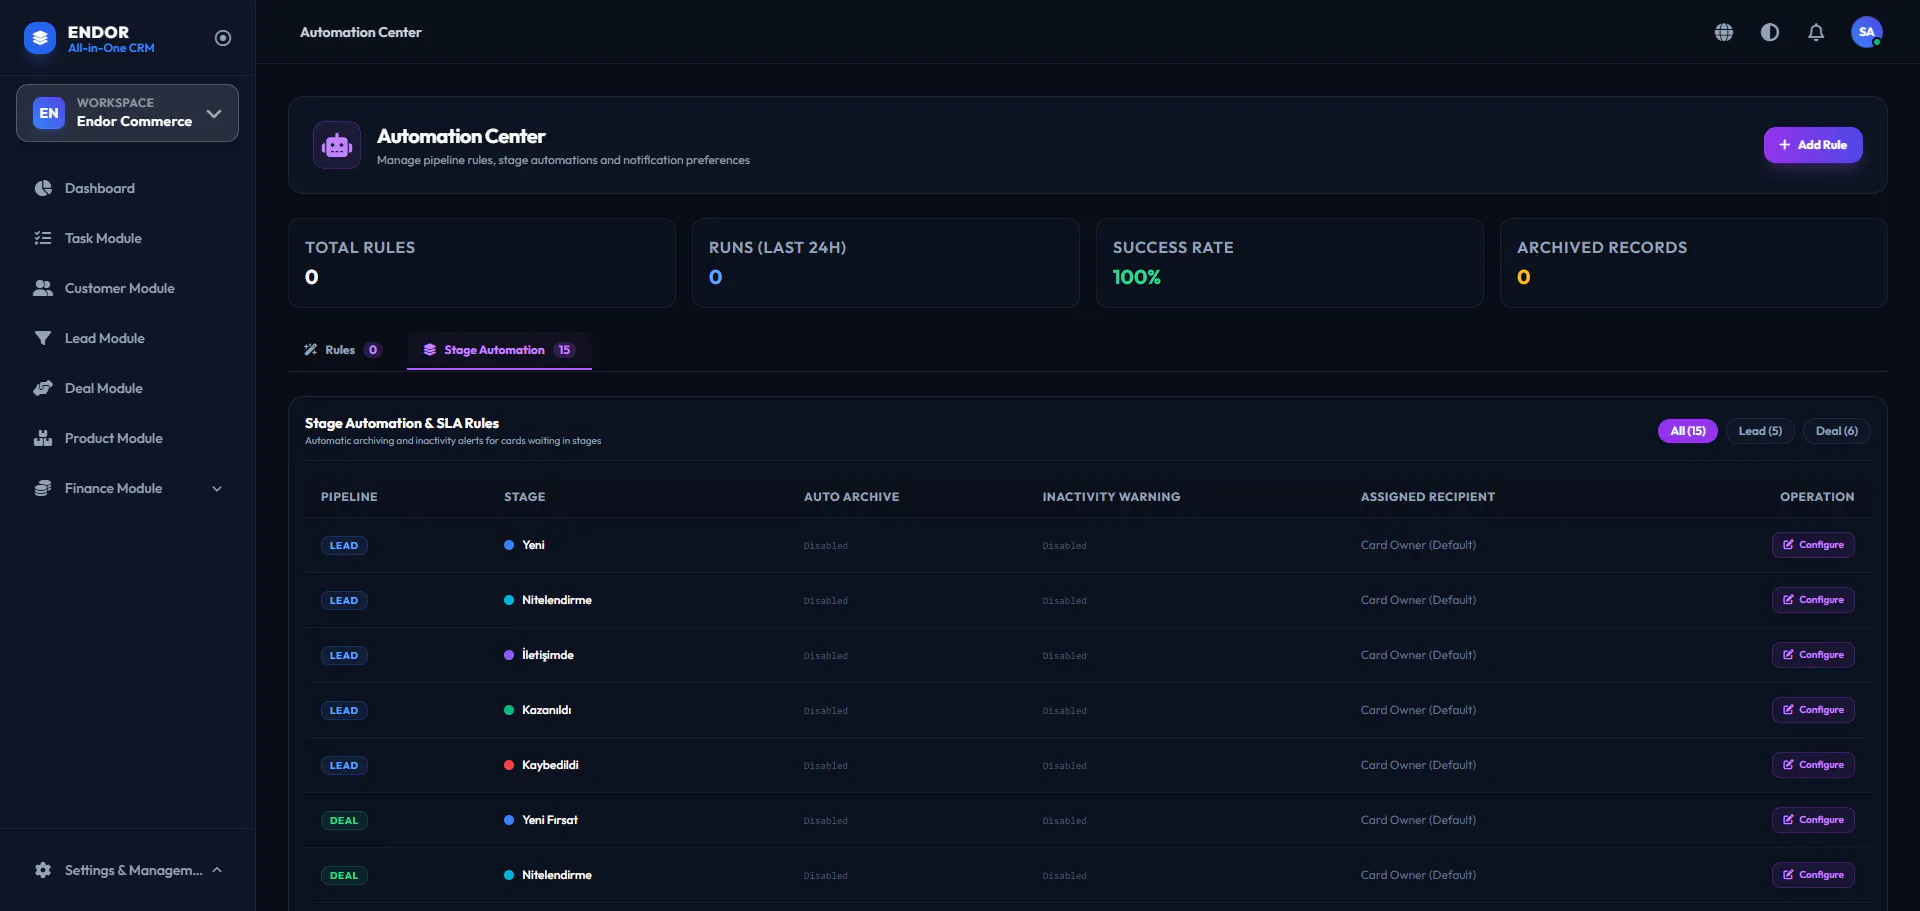The height and width of the screenshot is (911, 1920).
Task: Click the Task Module list icon
Action: pos(43,238)
